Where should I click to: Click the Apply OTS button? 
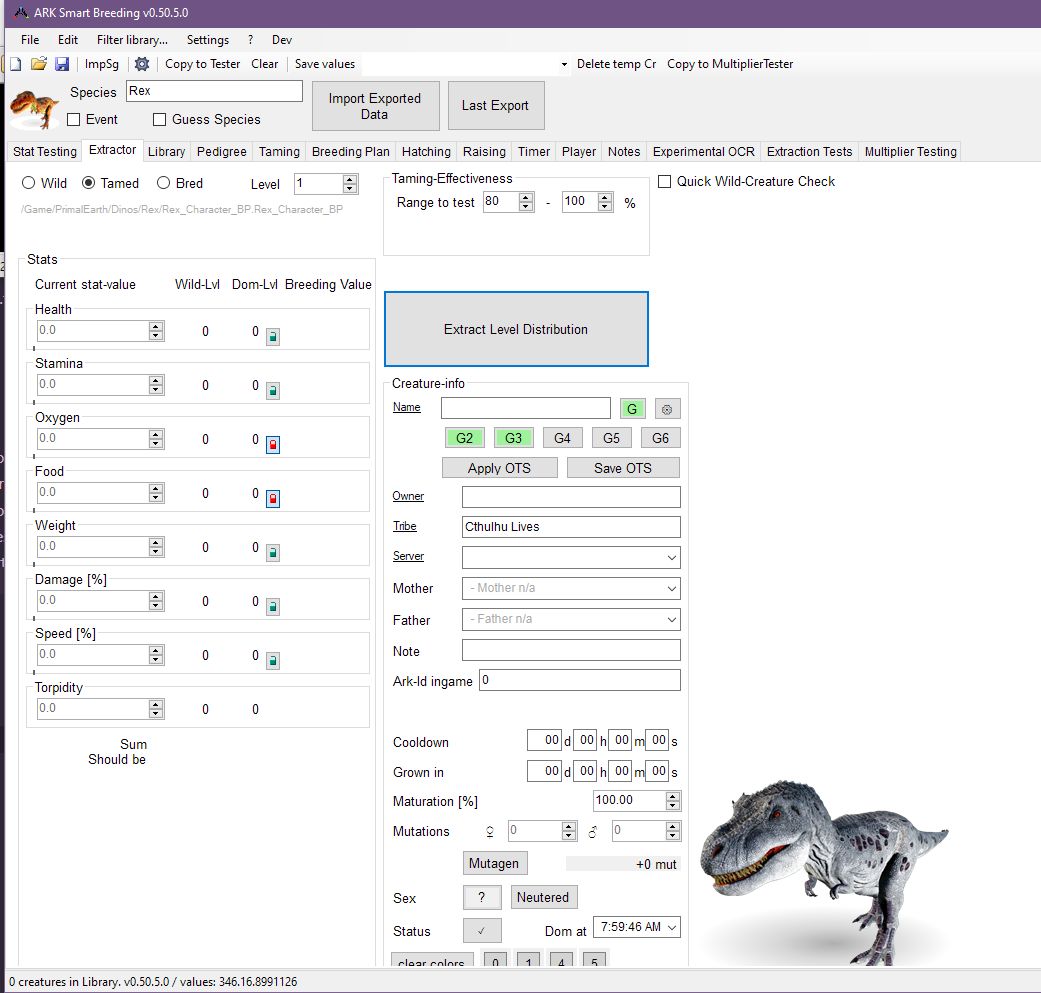[x=500, y=468]
